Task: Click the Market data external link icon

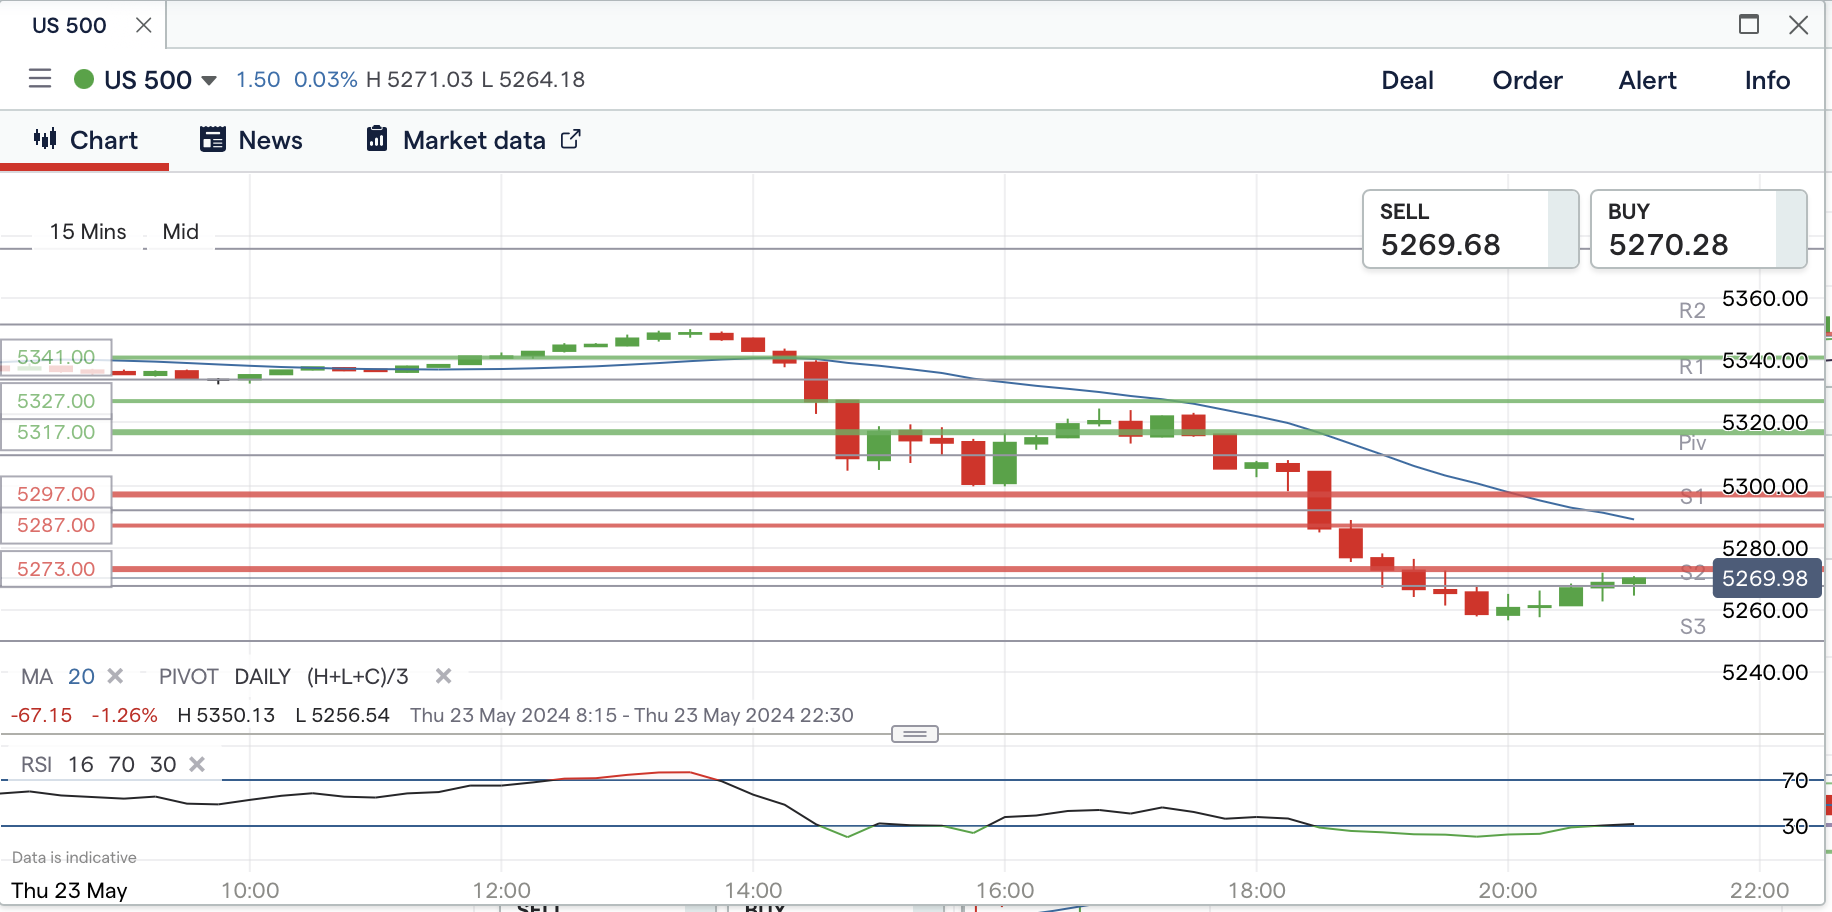Action: (x=570, y=139)
